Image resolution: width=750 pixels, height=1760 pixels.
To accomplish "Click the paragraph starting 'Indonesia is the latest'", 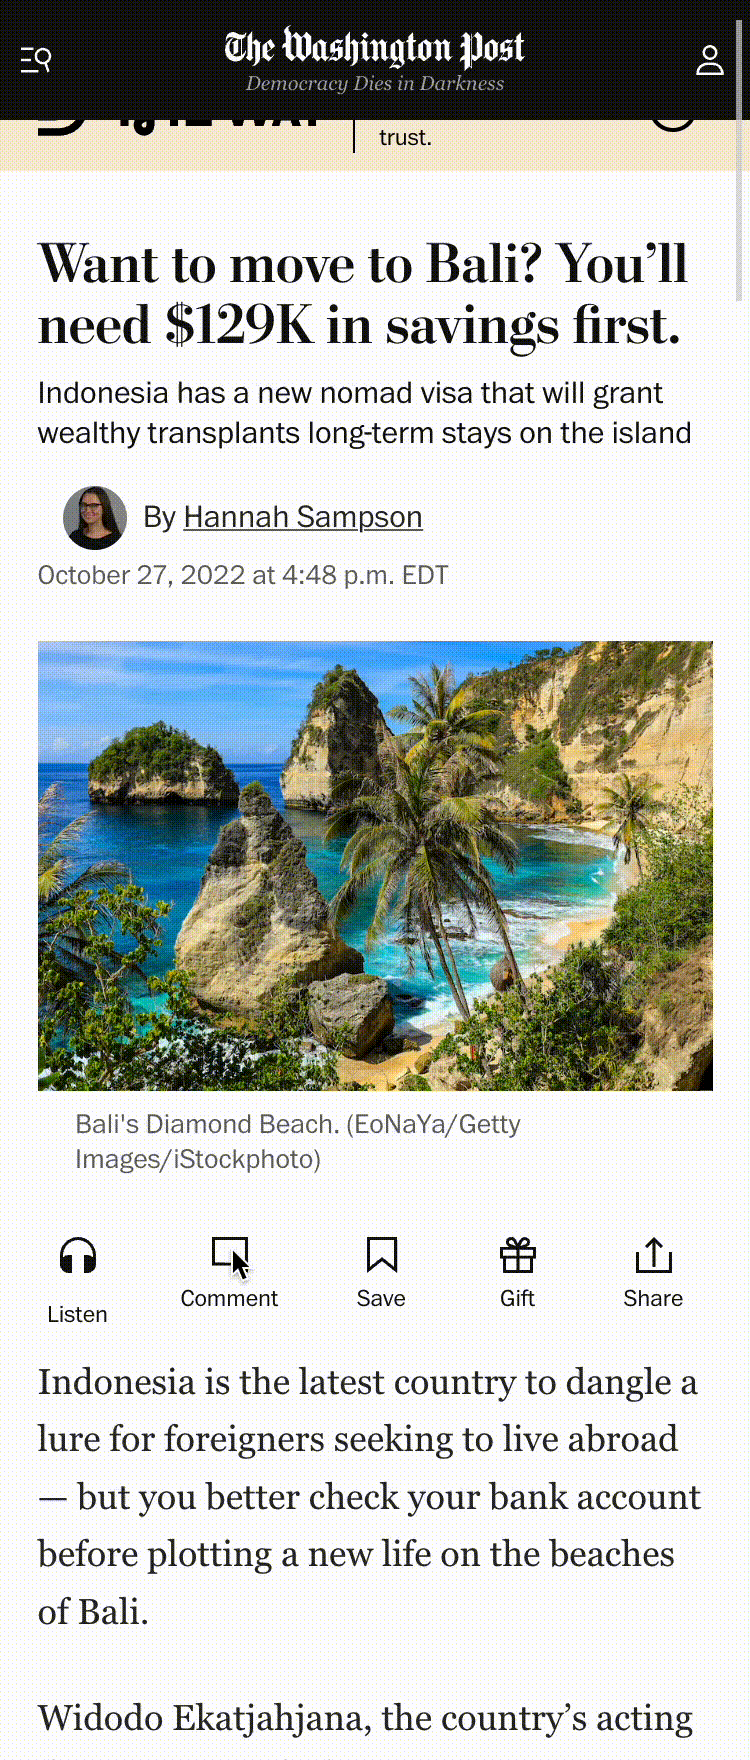I will coord(370,1497).
